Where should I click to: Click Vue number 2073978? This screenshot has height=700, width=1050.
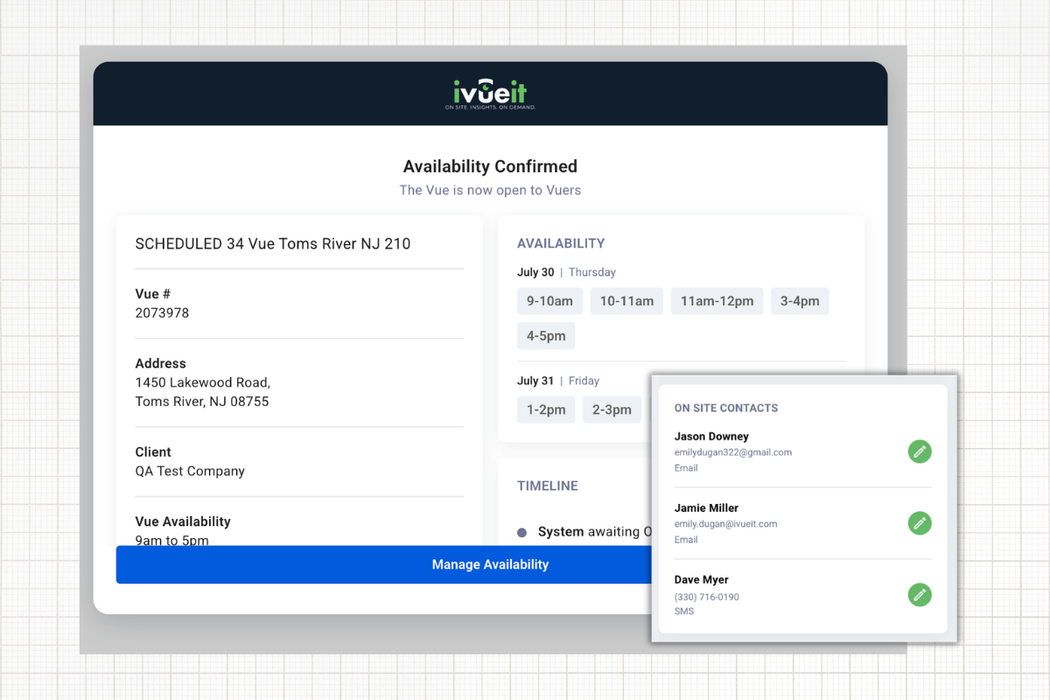(x=162, y=313)
